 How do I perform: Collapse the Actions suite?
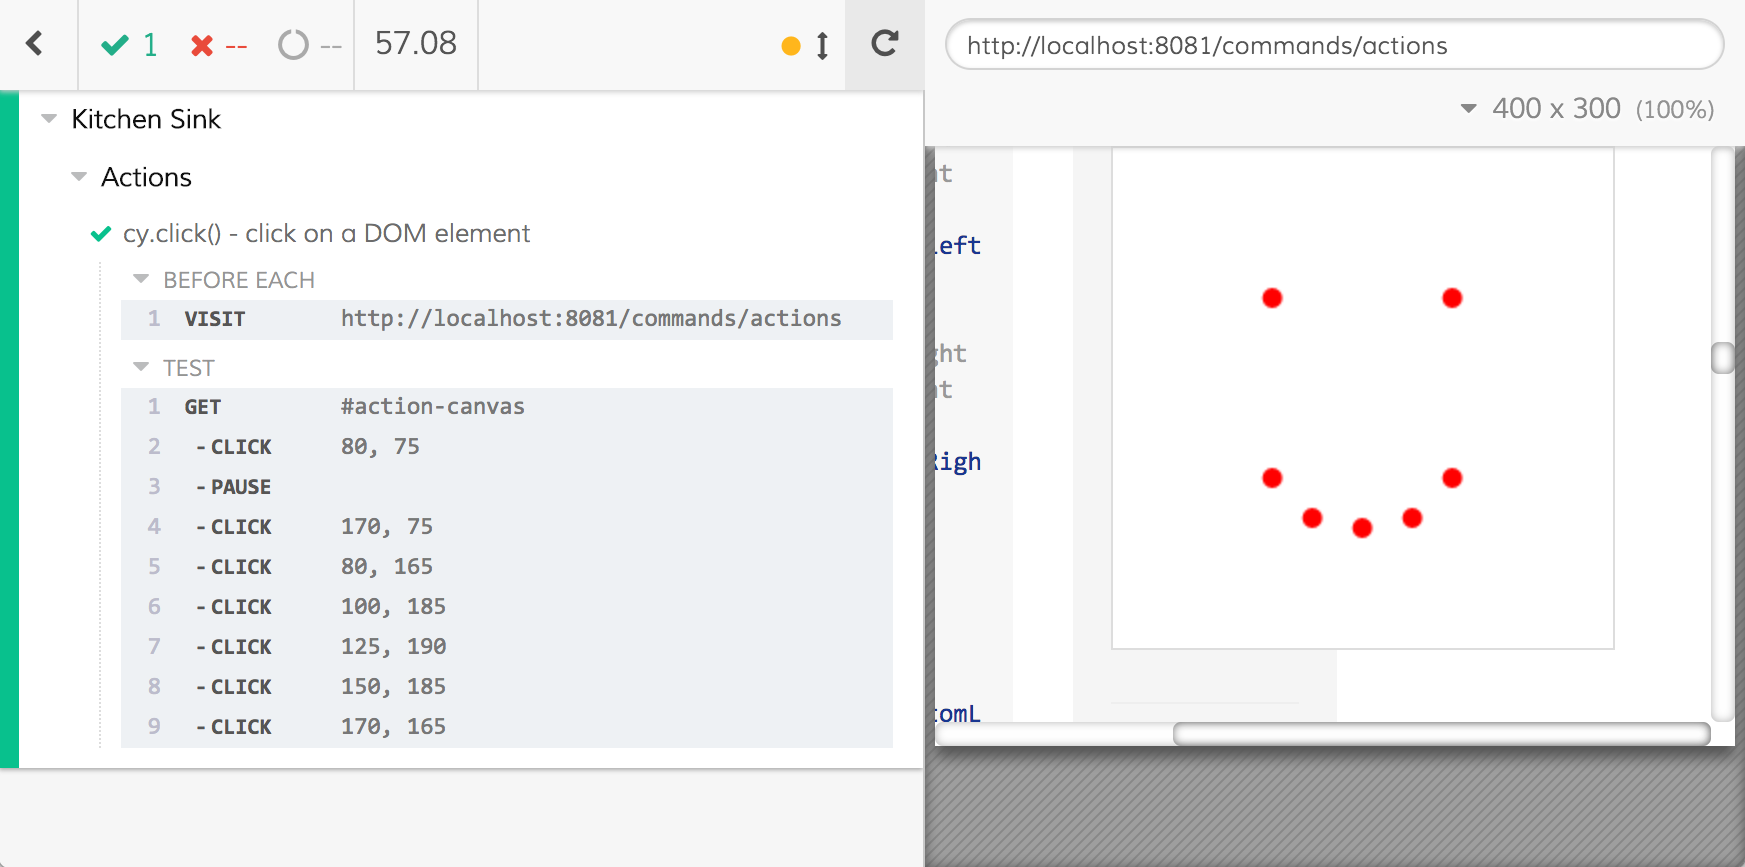pos(79,177)
